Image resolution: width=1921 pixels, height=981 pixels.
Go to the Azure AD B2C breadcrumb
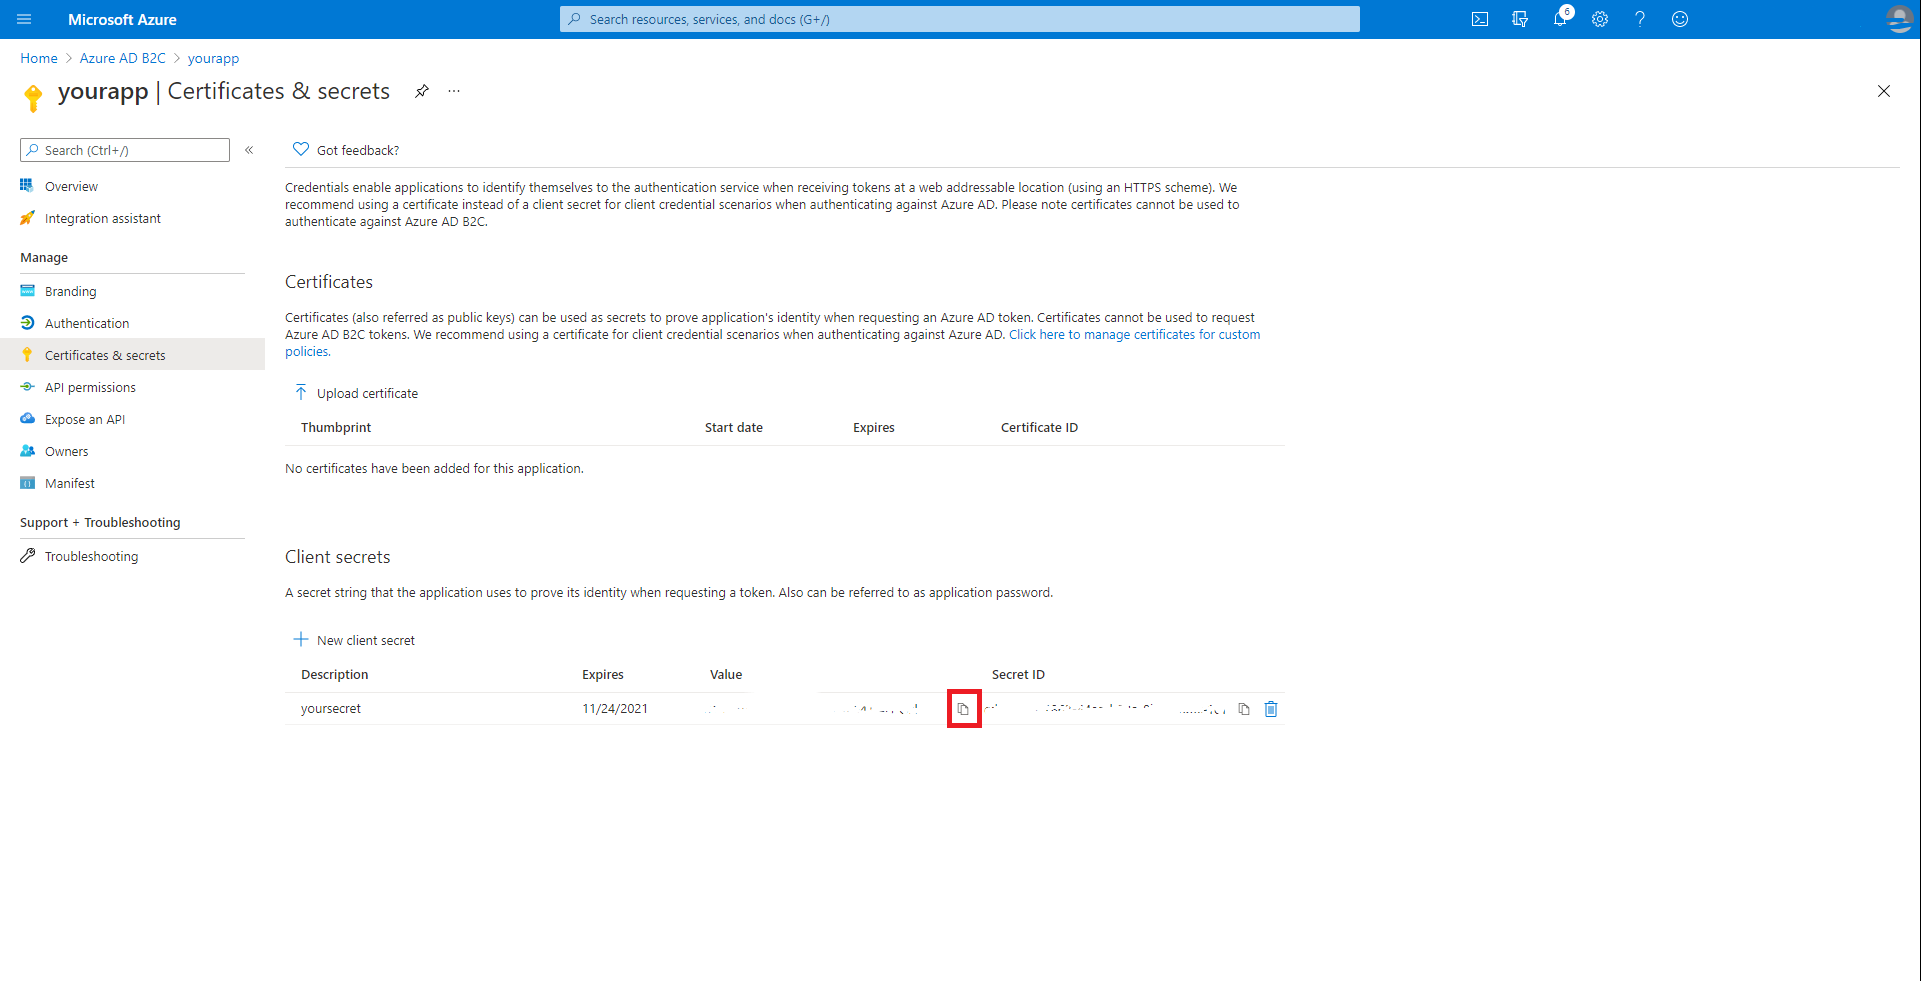[123, 58]
